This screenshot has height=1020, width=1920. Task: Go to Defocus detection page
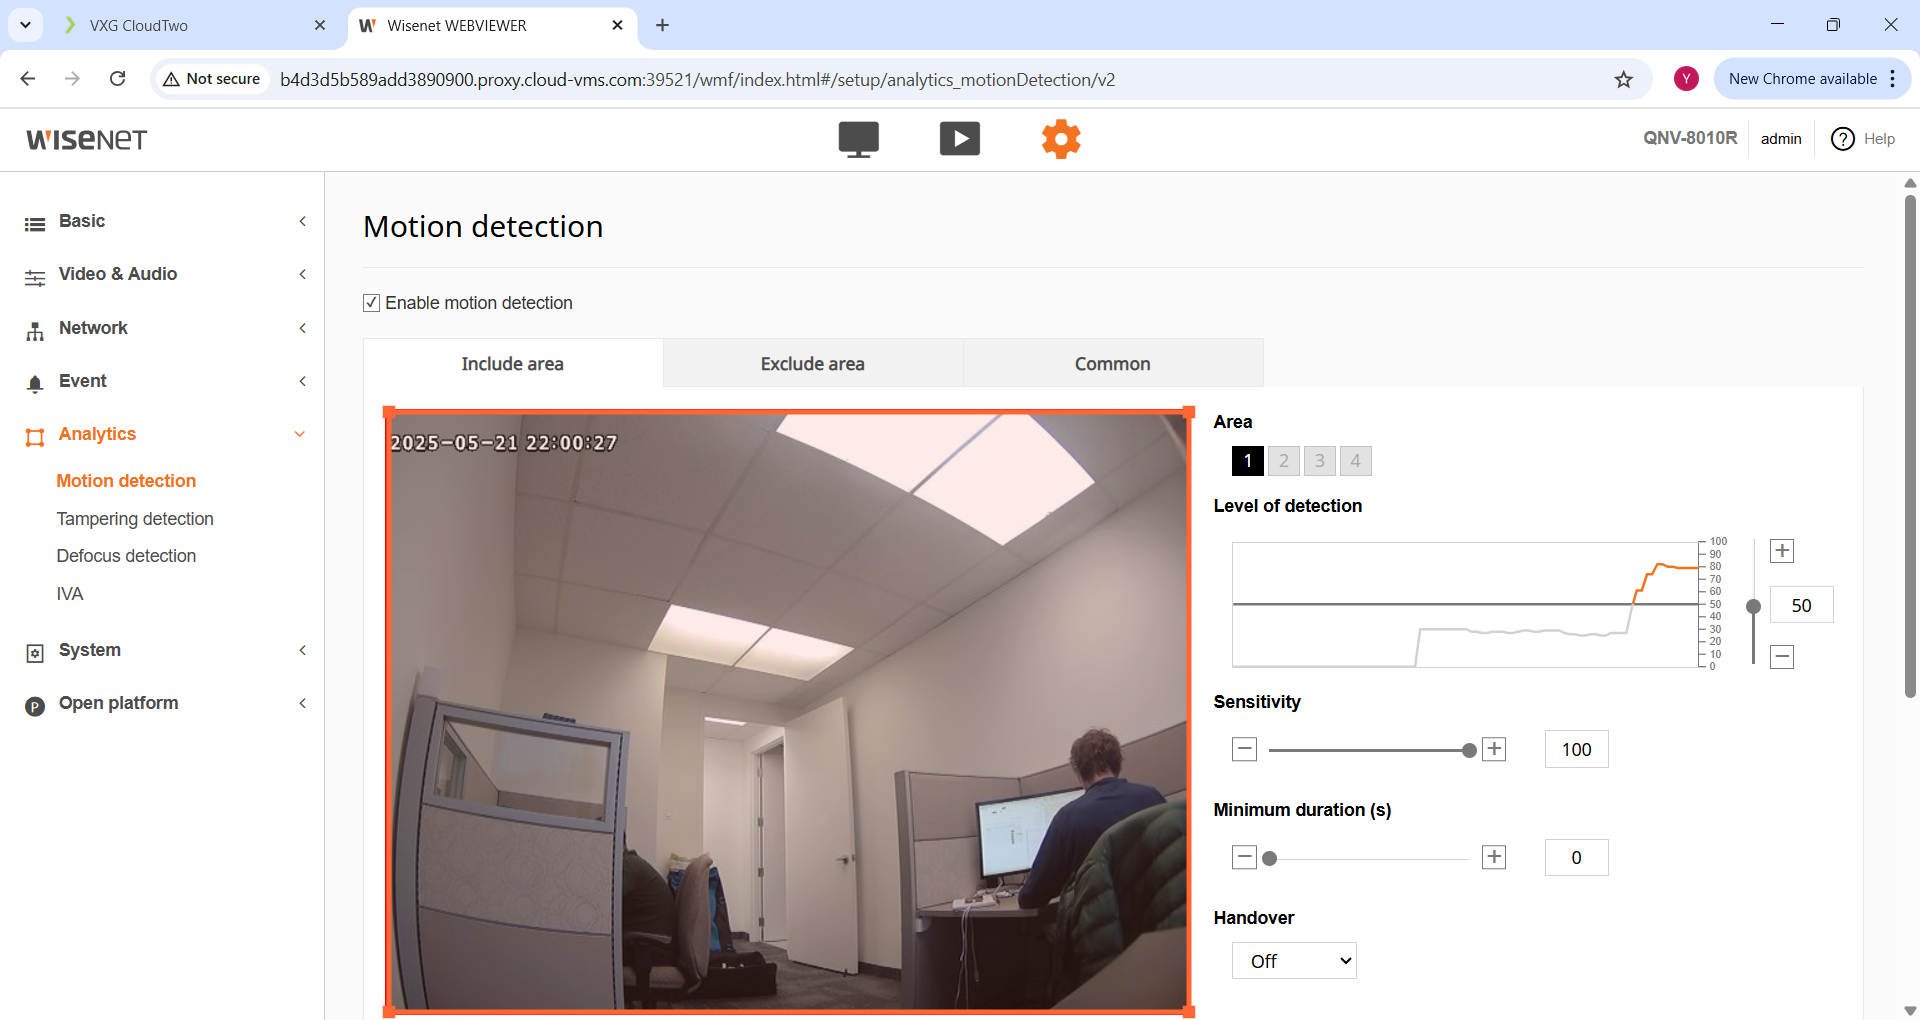pos(126,556)
